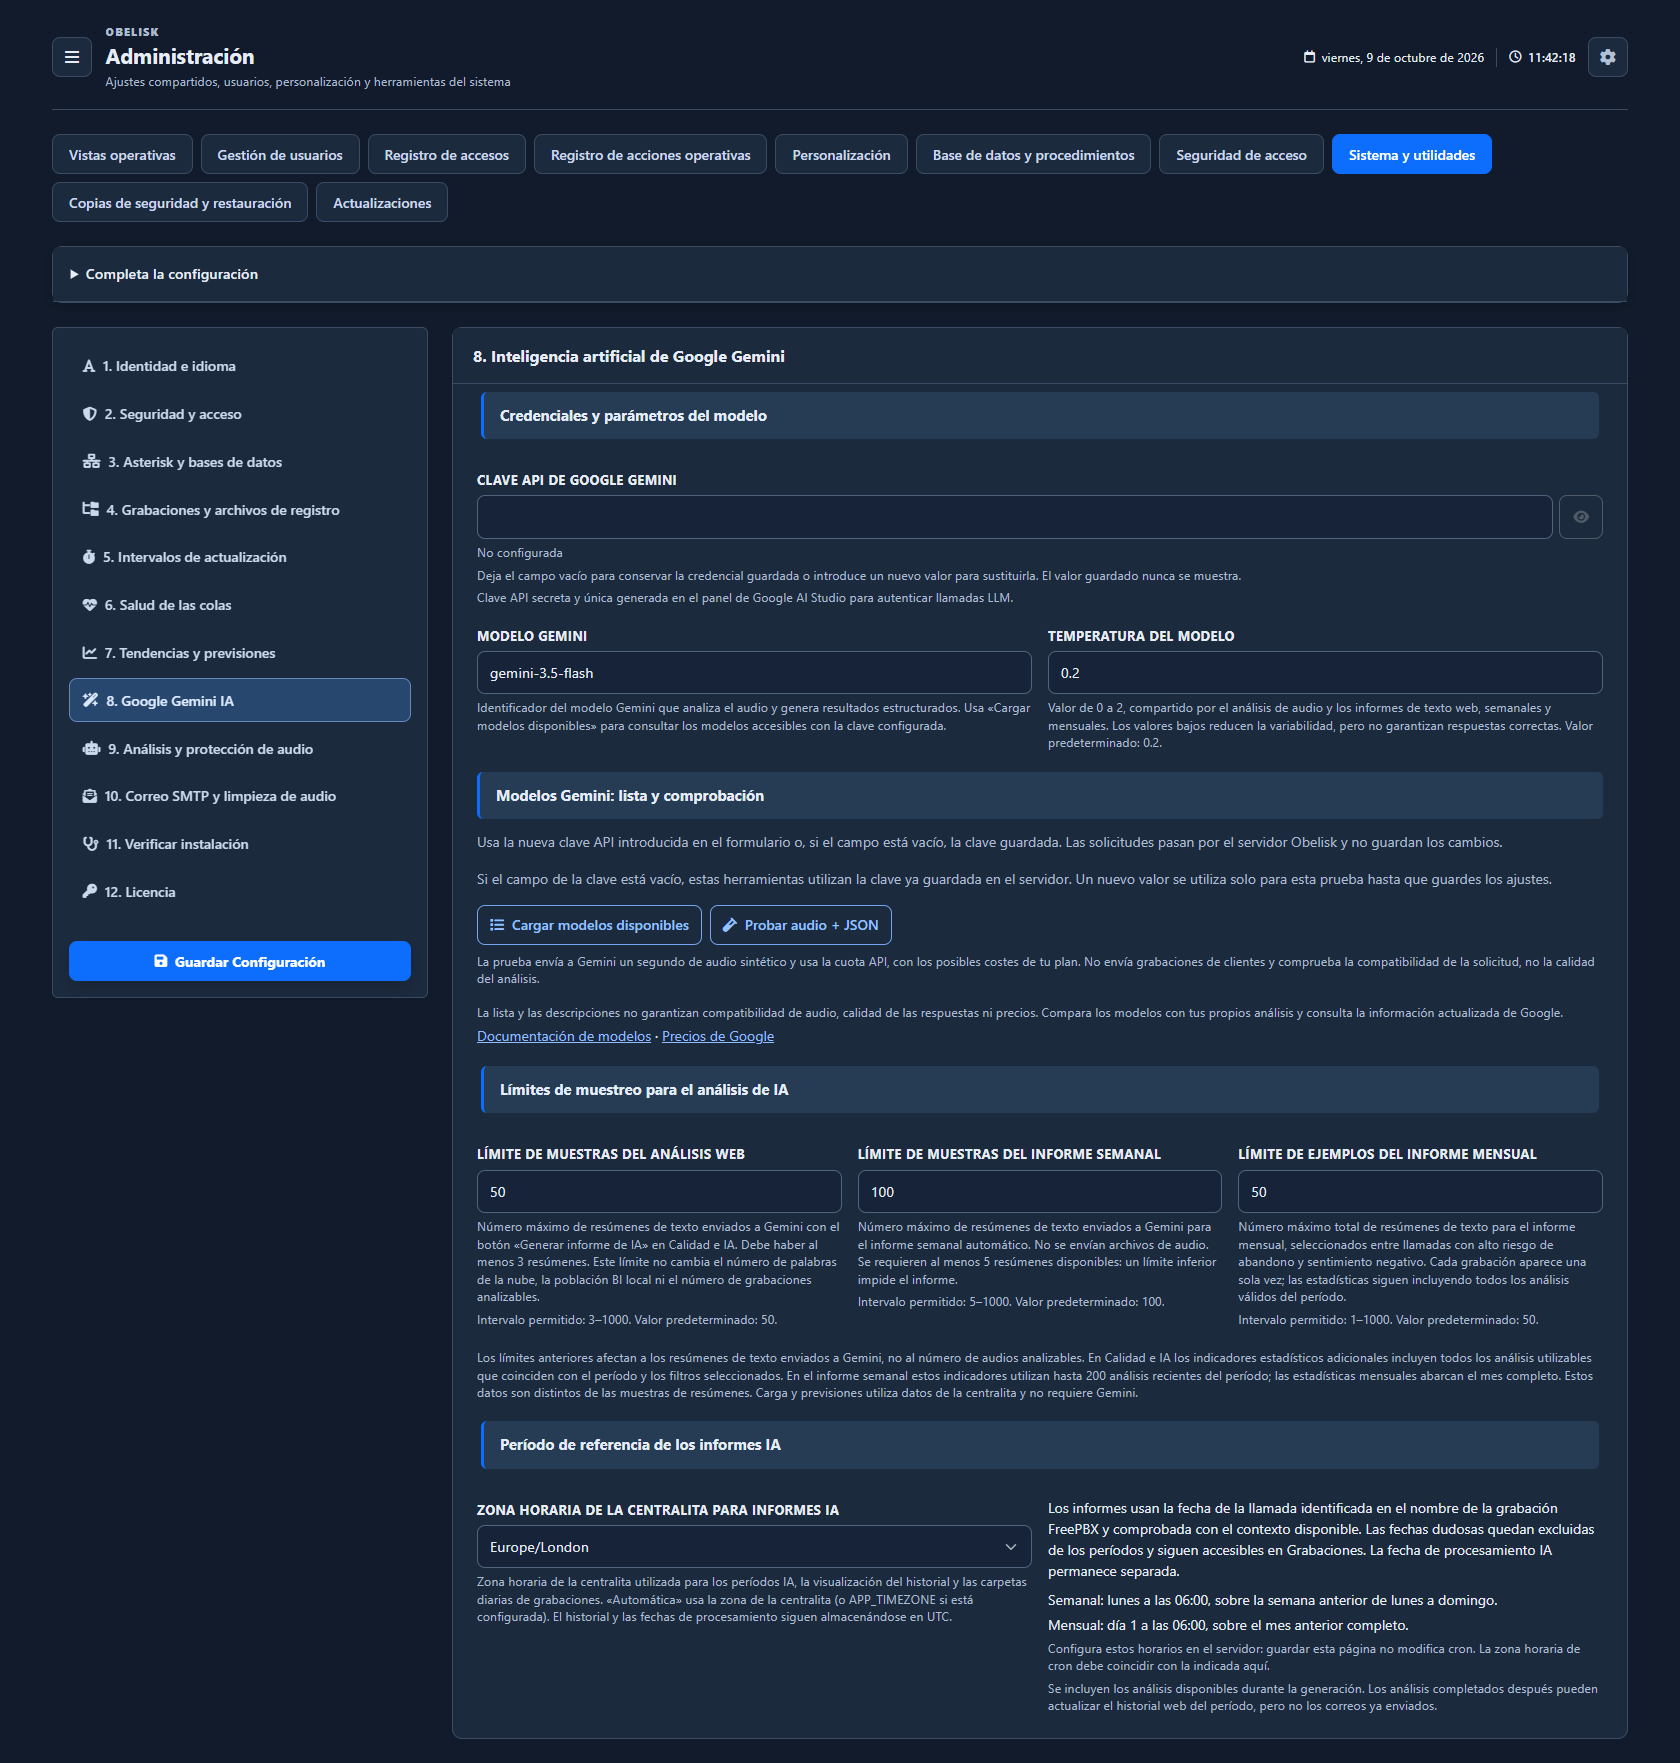Click Cargar modelos disponibles

pos(590,925)
